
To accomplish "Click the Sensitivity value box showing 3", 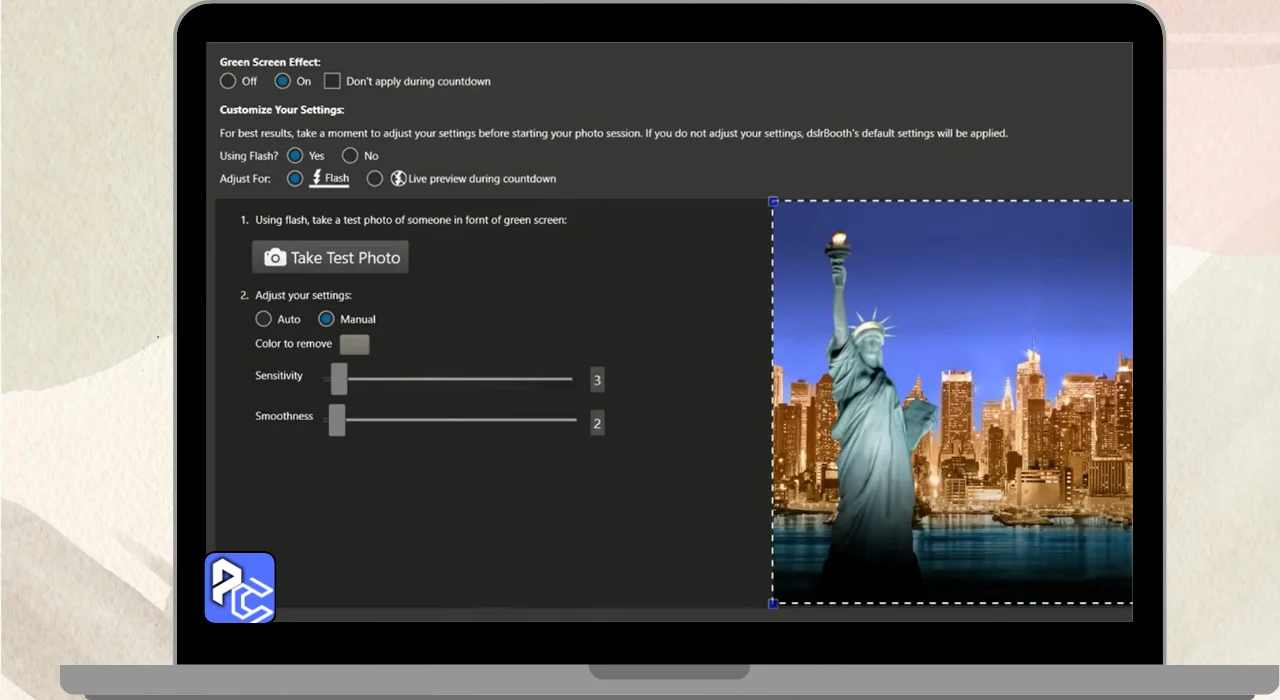I will coord(597,380).
